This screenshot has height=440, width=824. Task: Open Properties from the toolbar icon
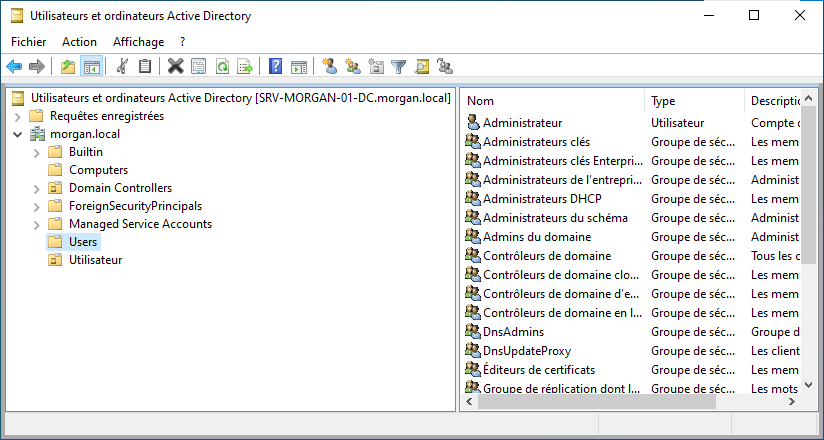[x=198, y=67]
